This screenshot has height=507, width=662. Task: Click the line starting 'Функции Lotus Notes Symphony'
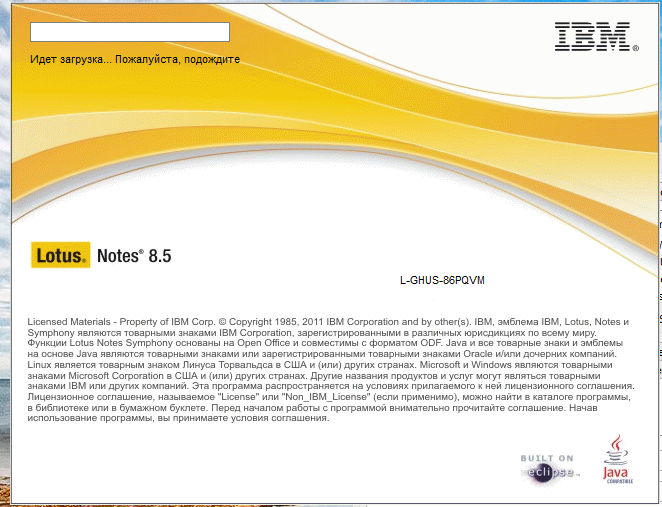325,343
